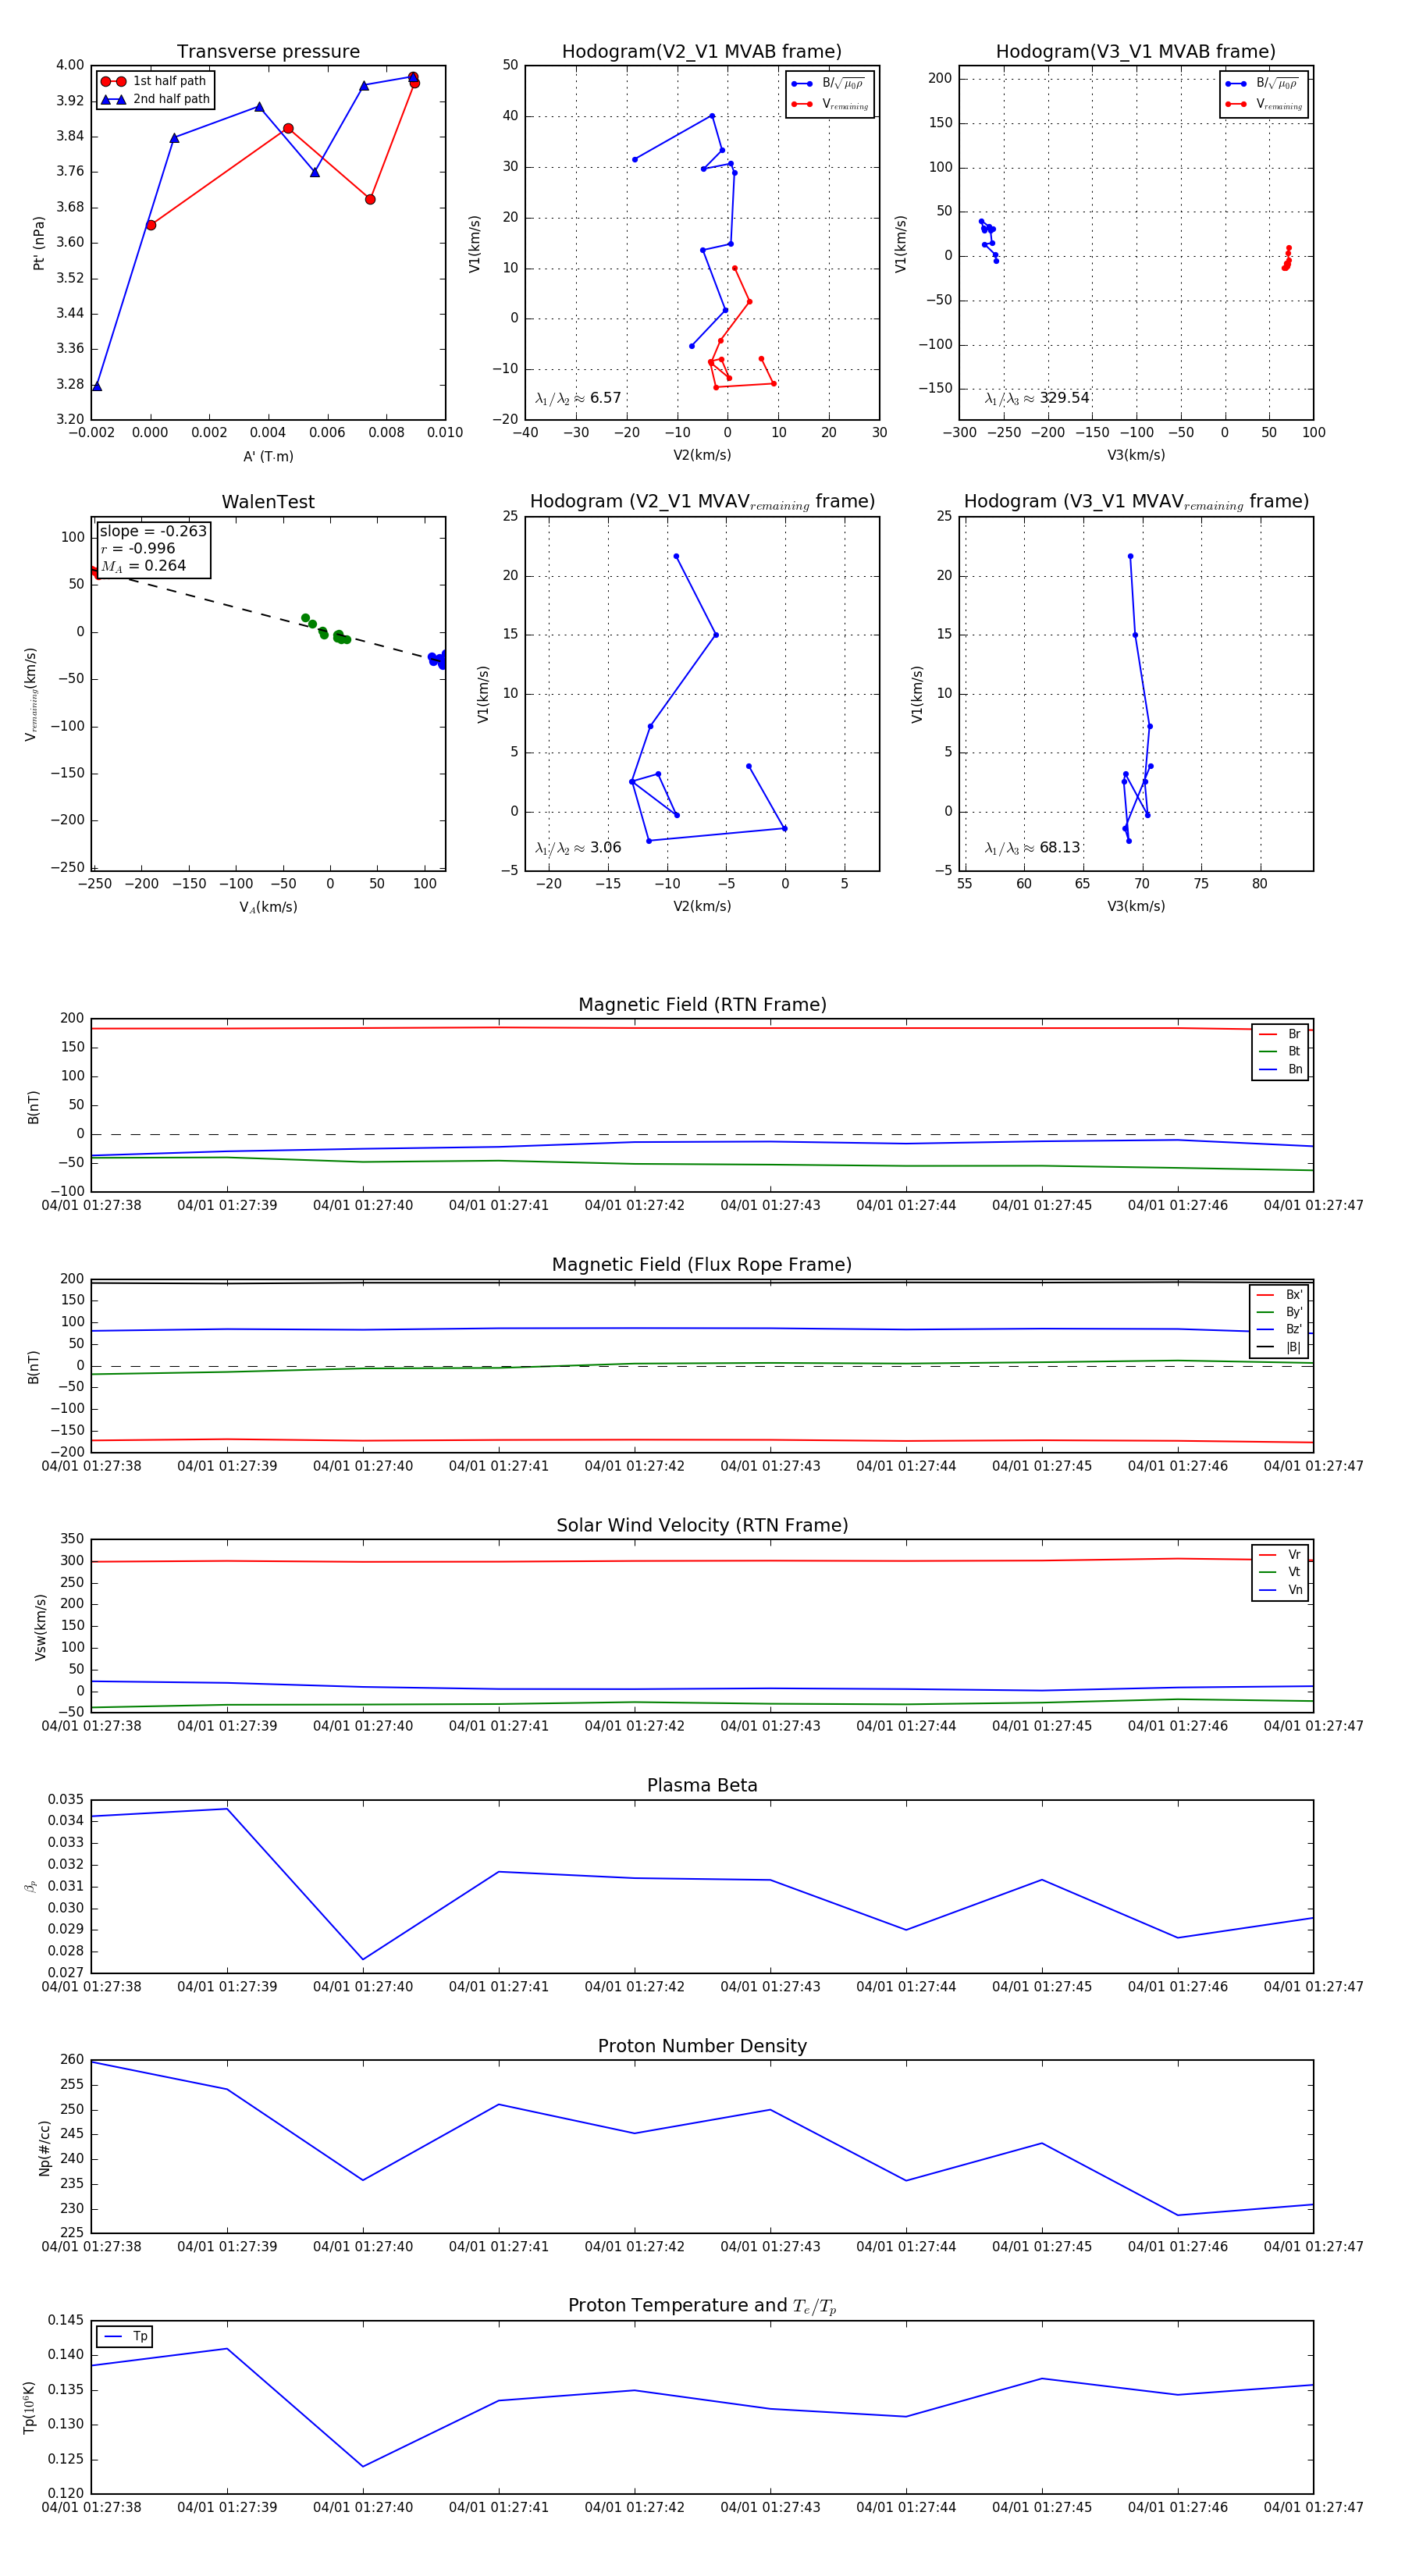Click the 'Proton Number Density' chart title
The width and height of the screenshot is (1405, 2576).
702,2046
